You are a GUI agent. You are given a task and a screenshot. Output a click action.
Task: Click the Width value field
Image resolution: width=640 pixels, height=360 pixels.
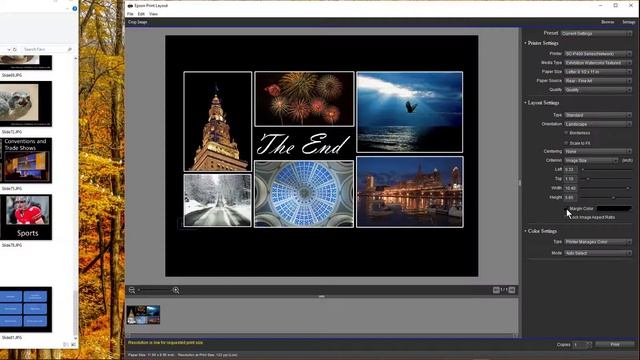pyautogui.click(x=571, y=188)
